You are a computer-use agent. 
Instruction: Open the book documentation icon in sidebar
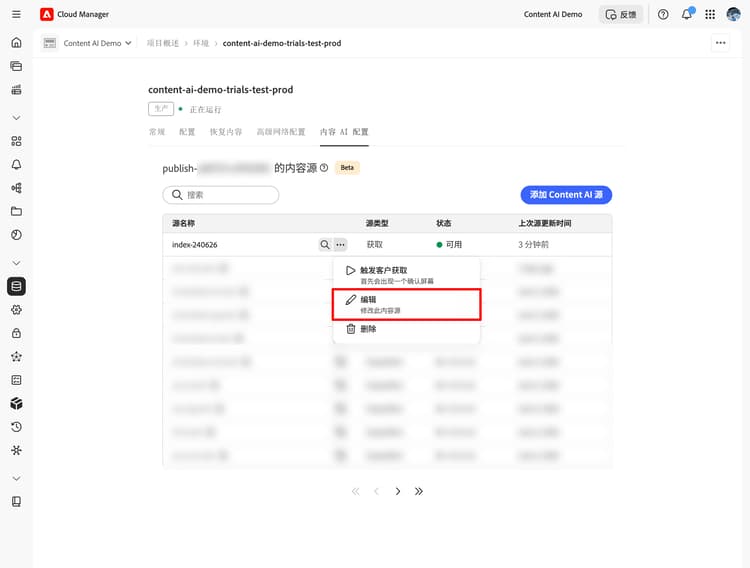coord(16,502)
